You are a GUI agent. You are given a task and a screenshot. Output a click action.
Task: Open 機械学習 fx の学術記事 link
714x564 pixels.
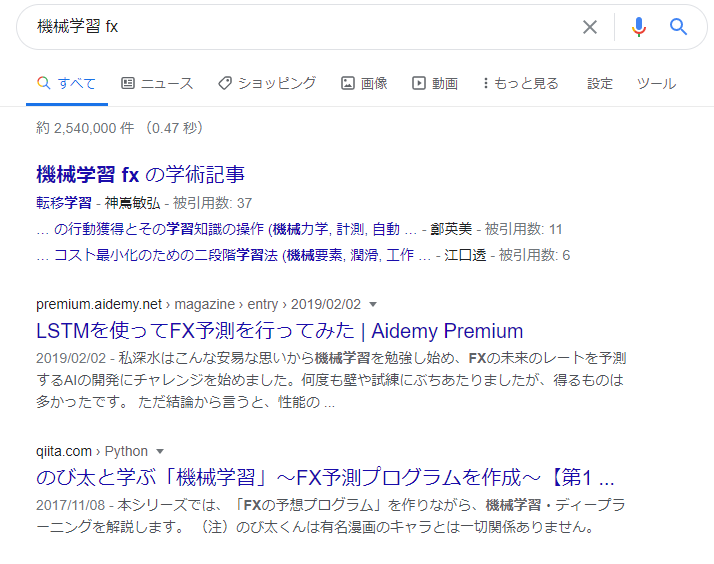click(x=140, y=174)
